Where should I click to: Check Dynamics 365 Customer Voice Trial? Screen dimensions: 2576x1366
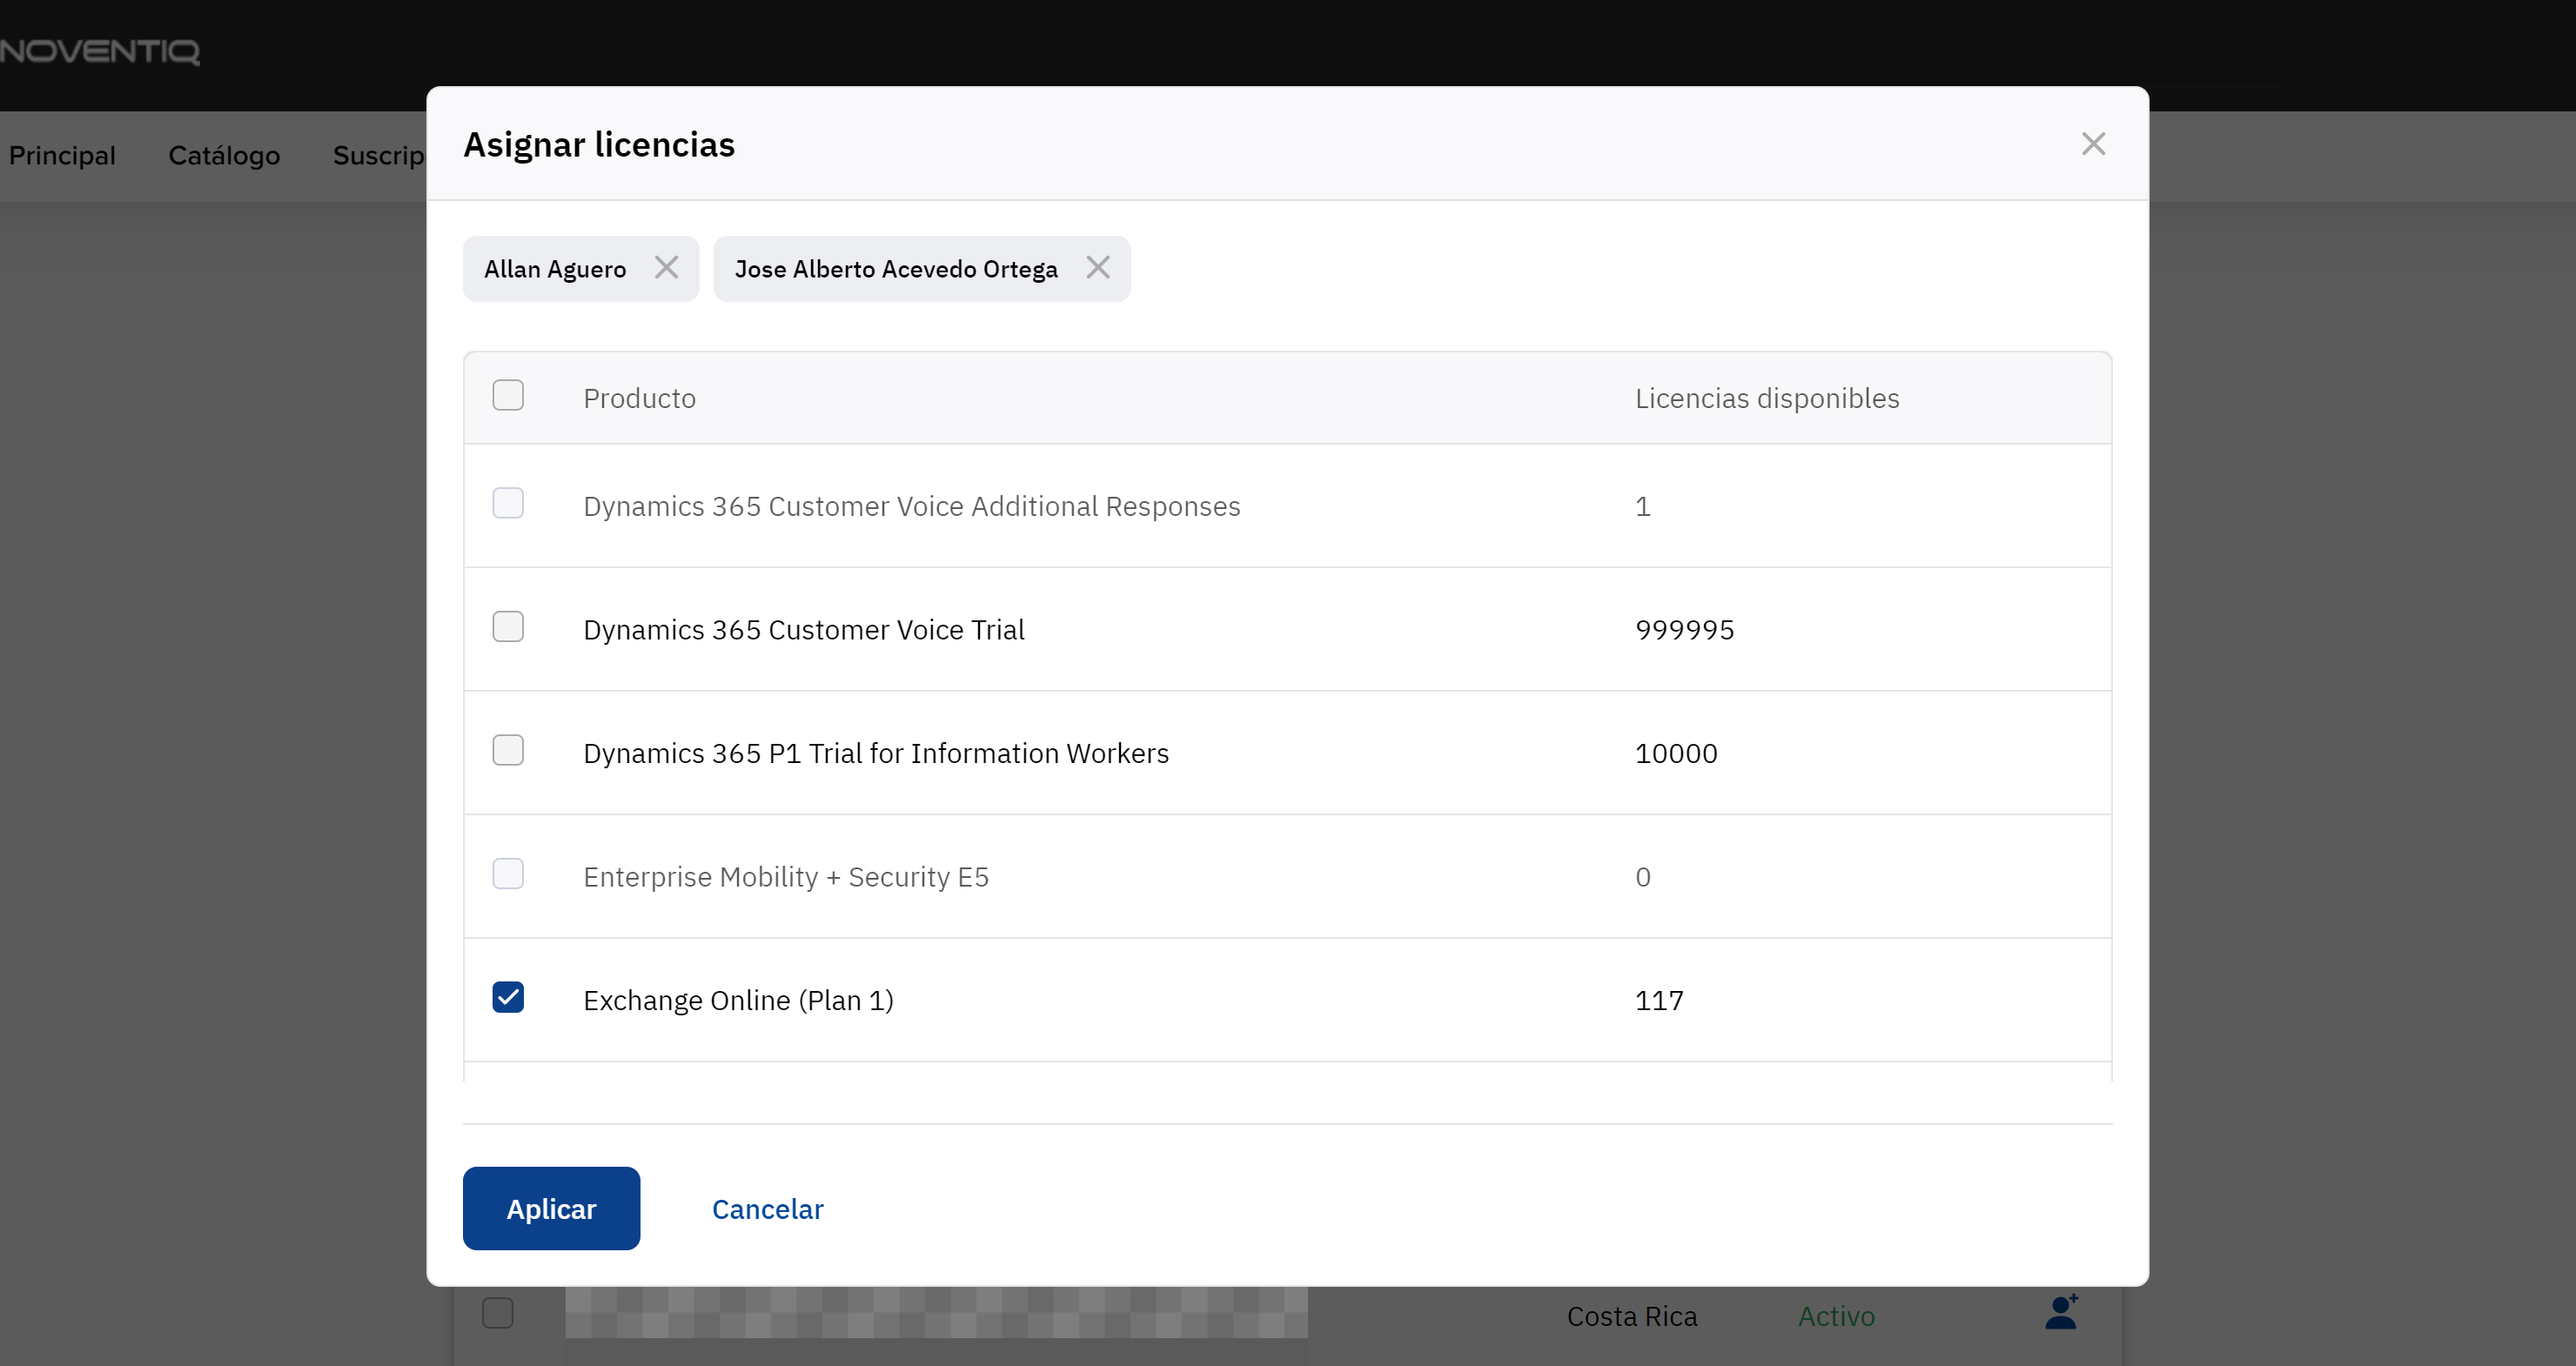click(508, 627)
